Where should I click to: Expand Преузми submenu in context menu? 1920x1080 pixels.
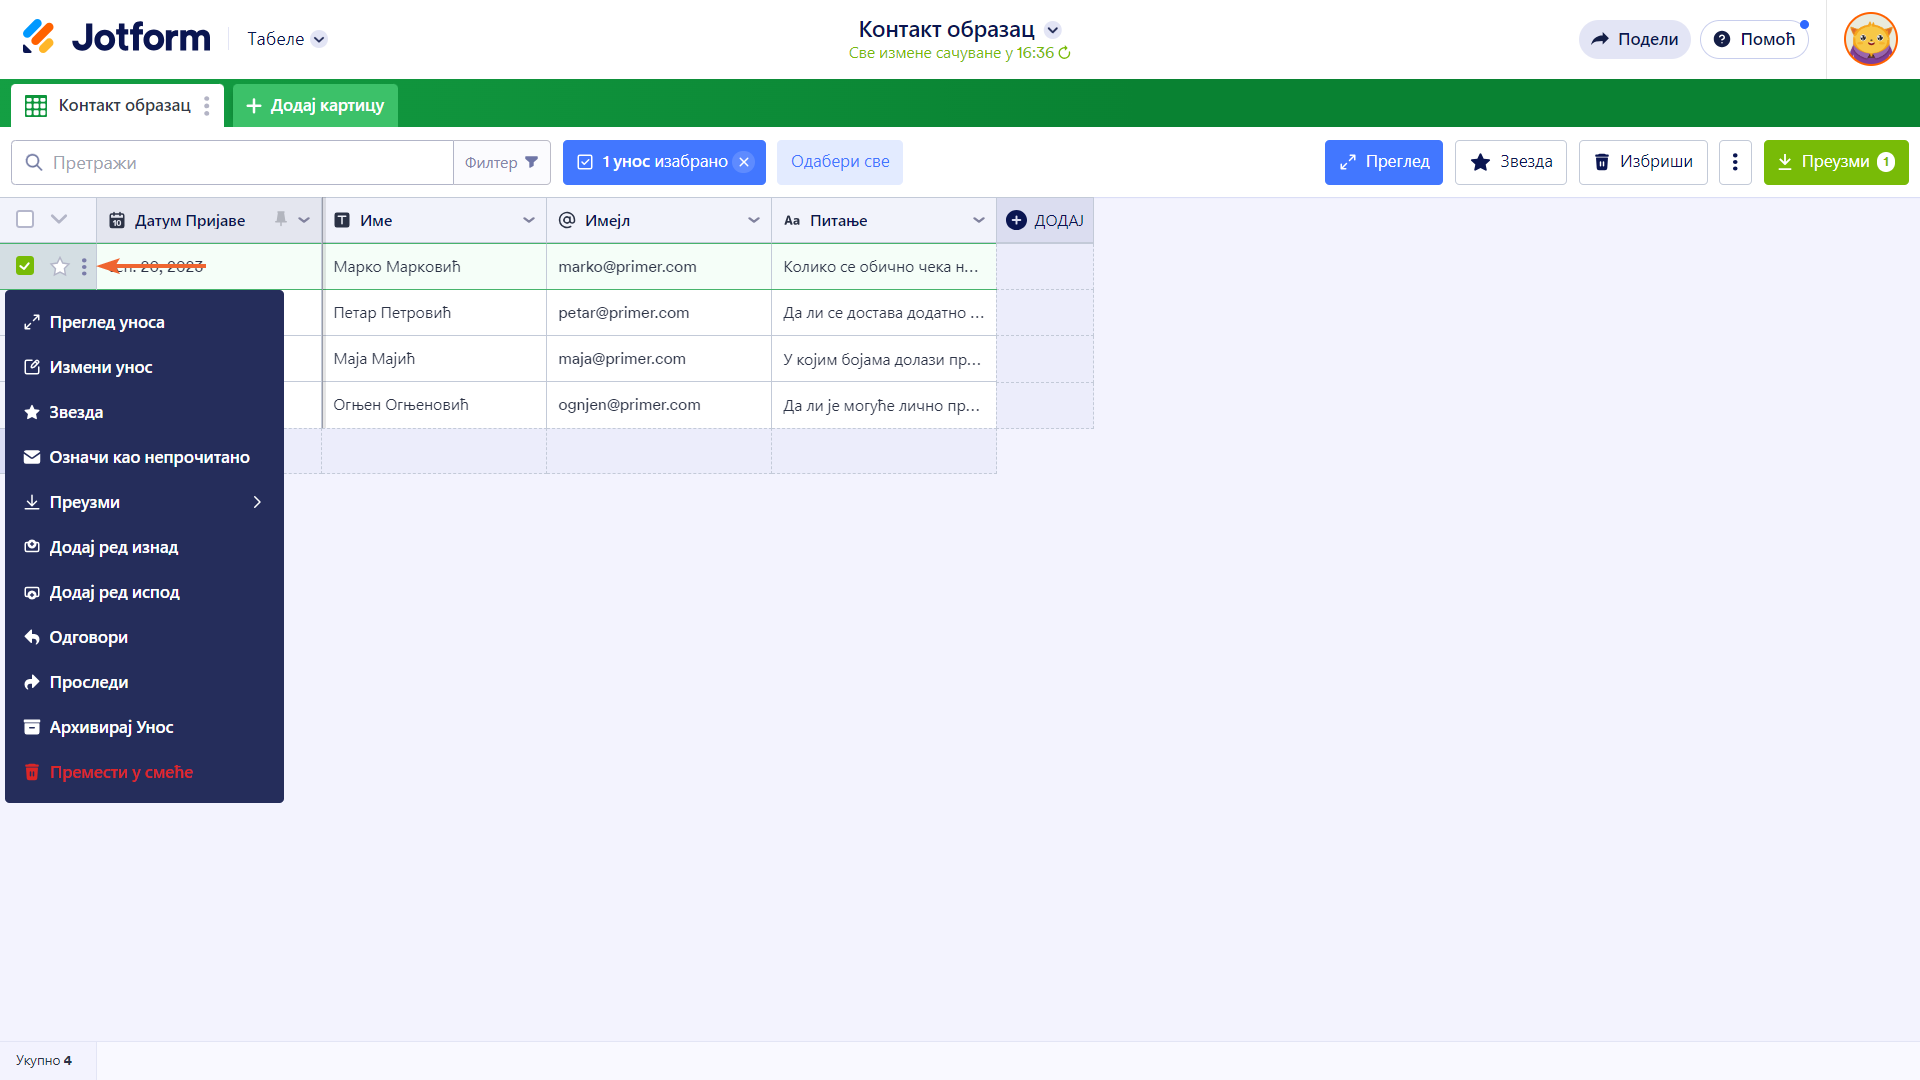click(144, 502)
